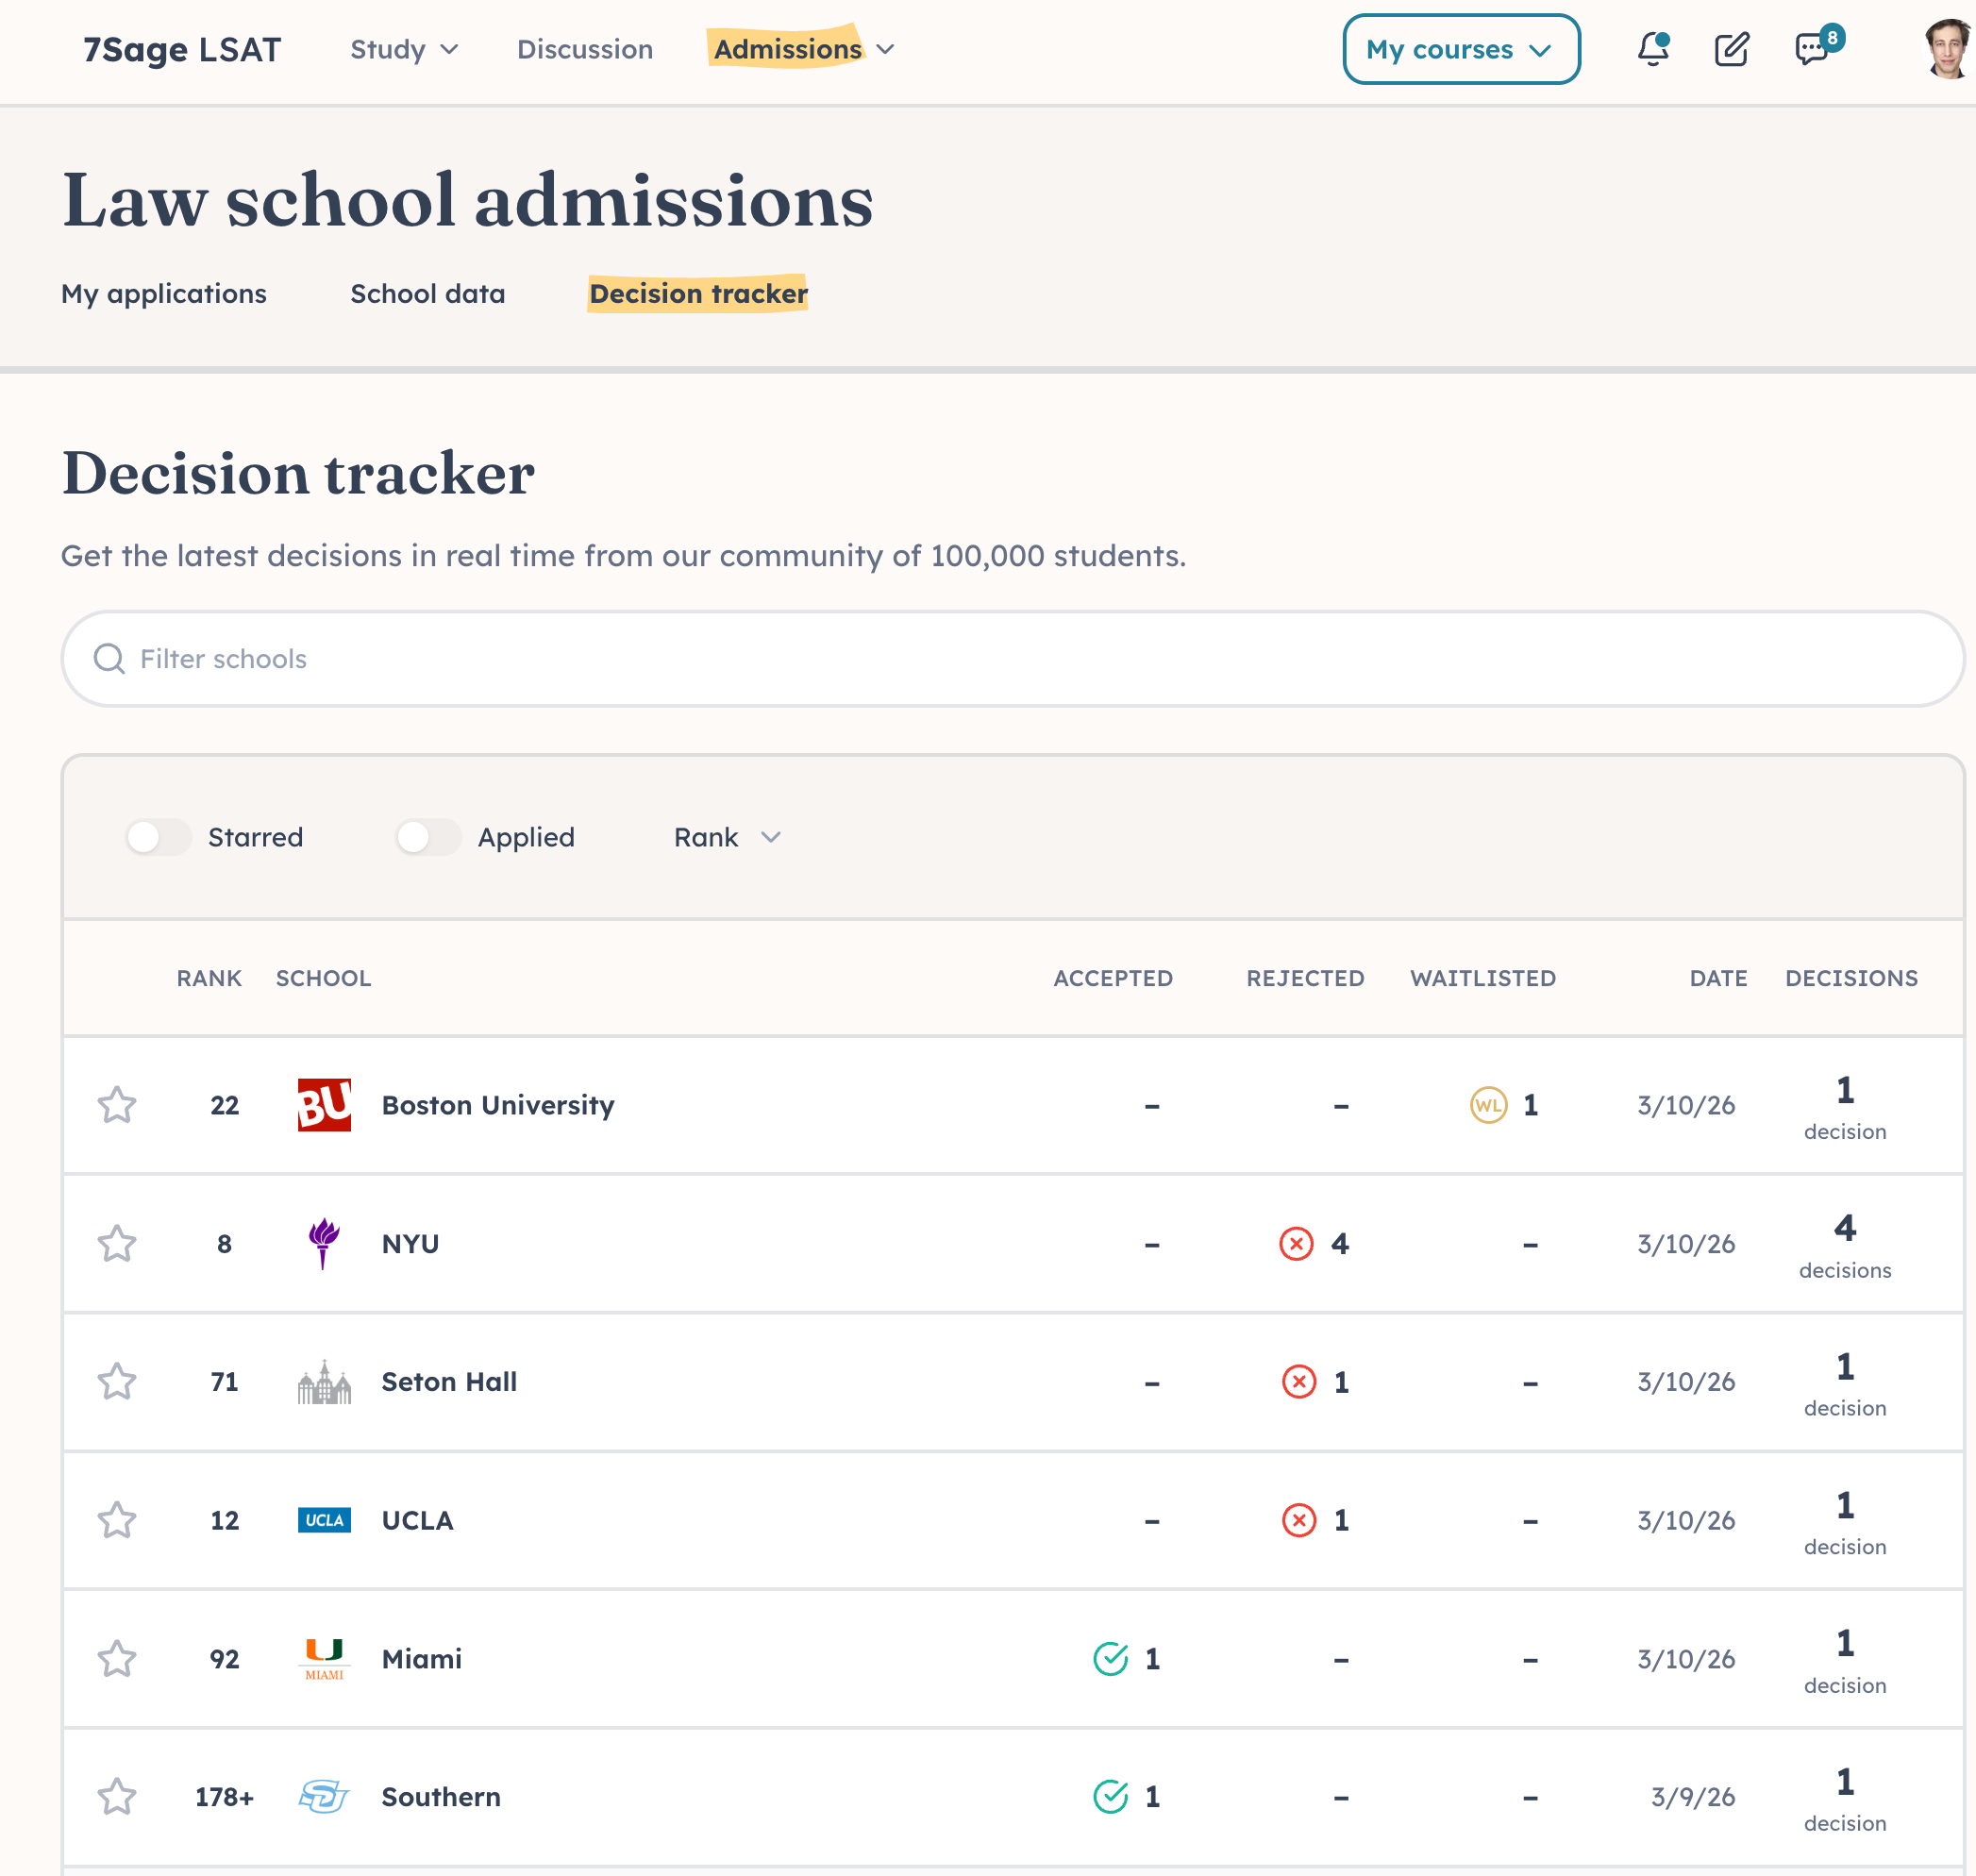
Task: Click the REJECTED column header
Action: pyautogui.click(x=1305, y=978)
